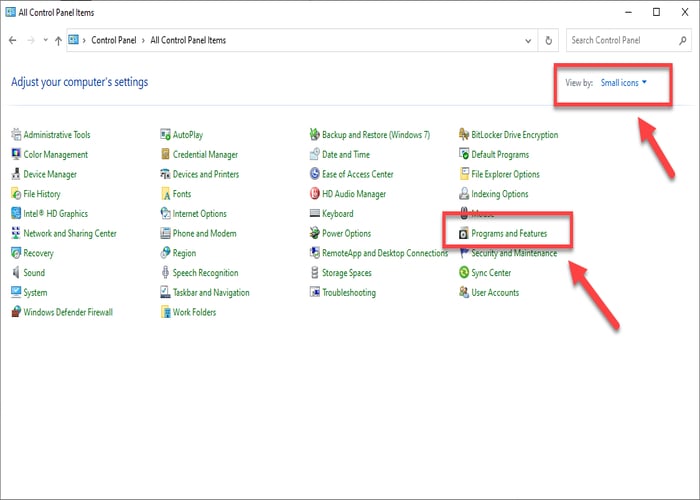This screenshot has width=700, height=500.
Task: Click the Forward navigation arrow
Action: (31, 40)
